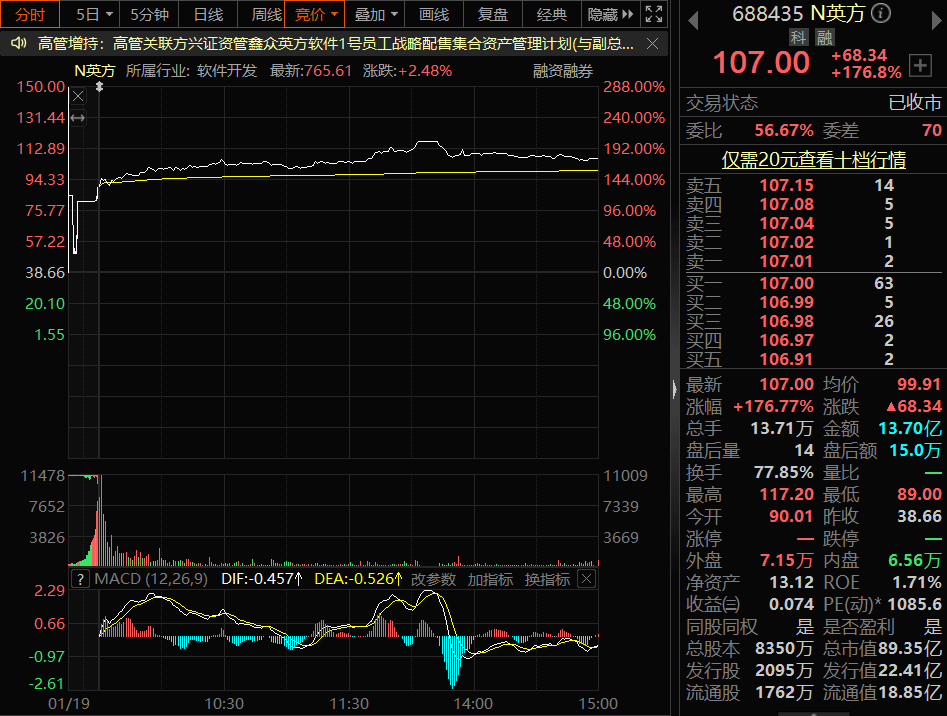This screenshot has height=716, width=947.
Task: Click the stock info icon beside N英方
Action: [880, 13]
